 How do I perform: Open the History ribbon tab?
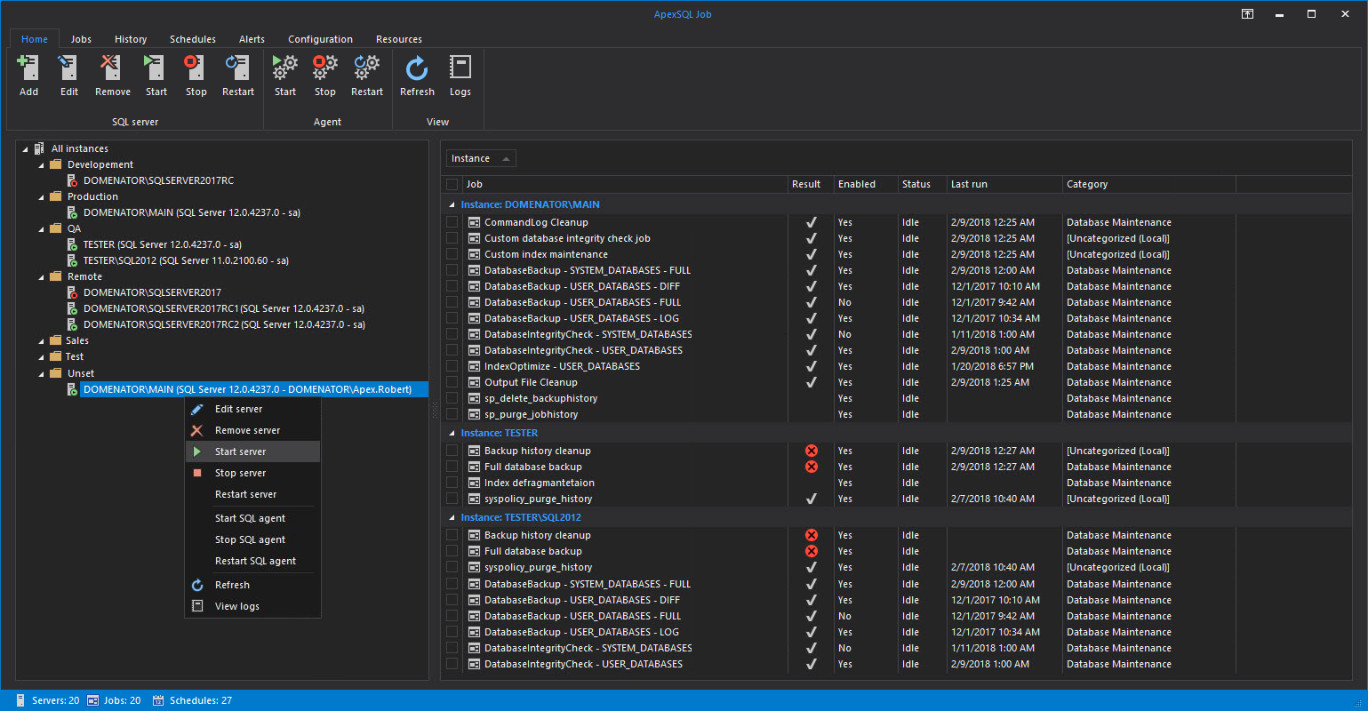pos(131,39)
